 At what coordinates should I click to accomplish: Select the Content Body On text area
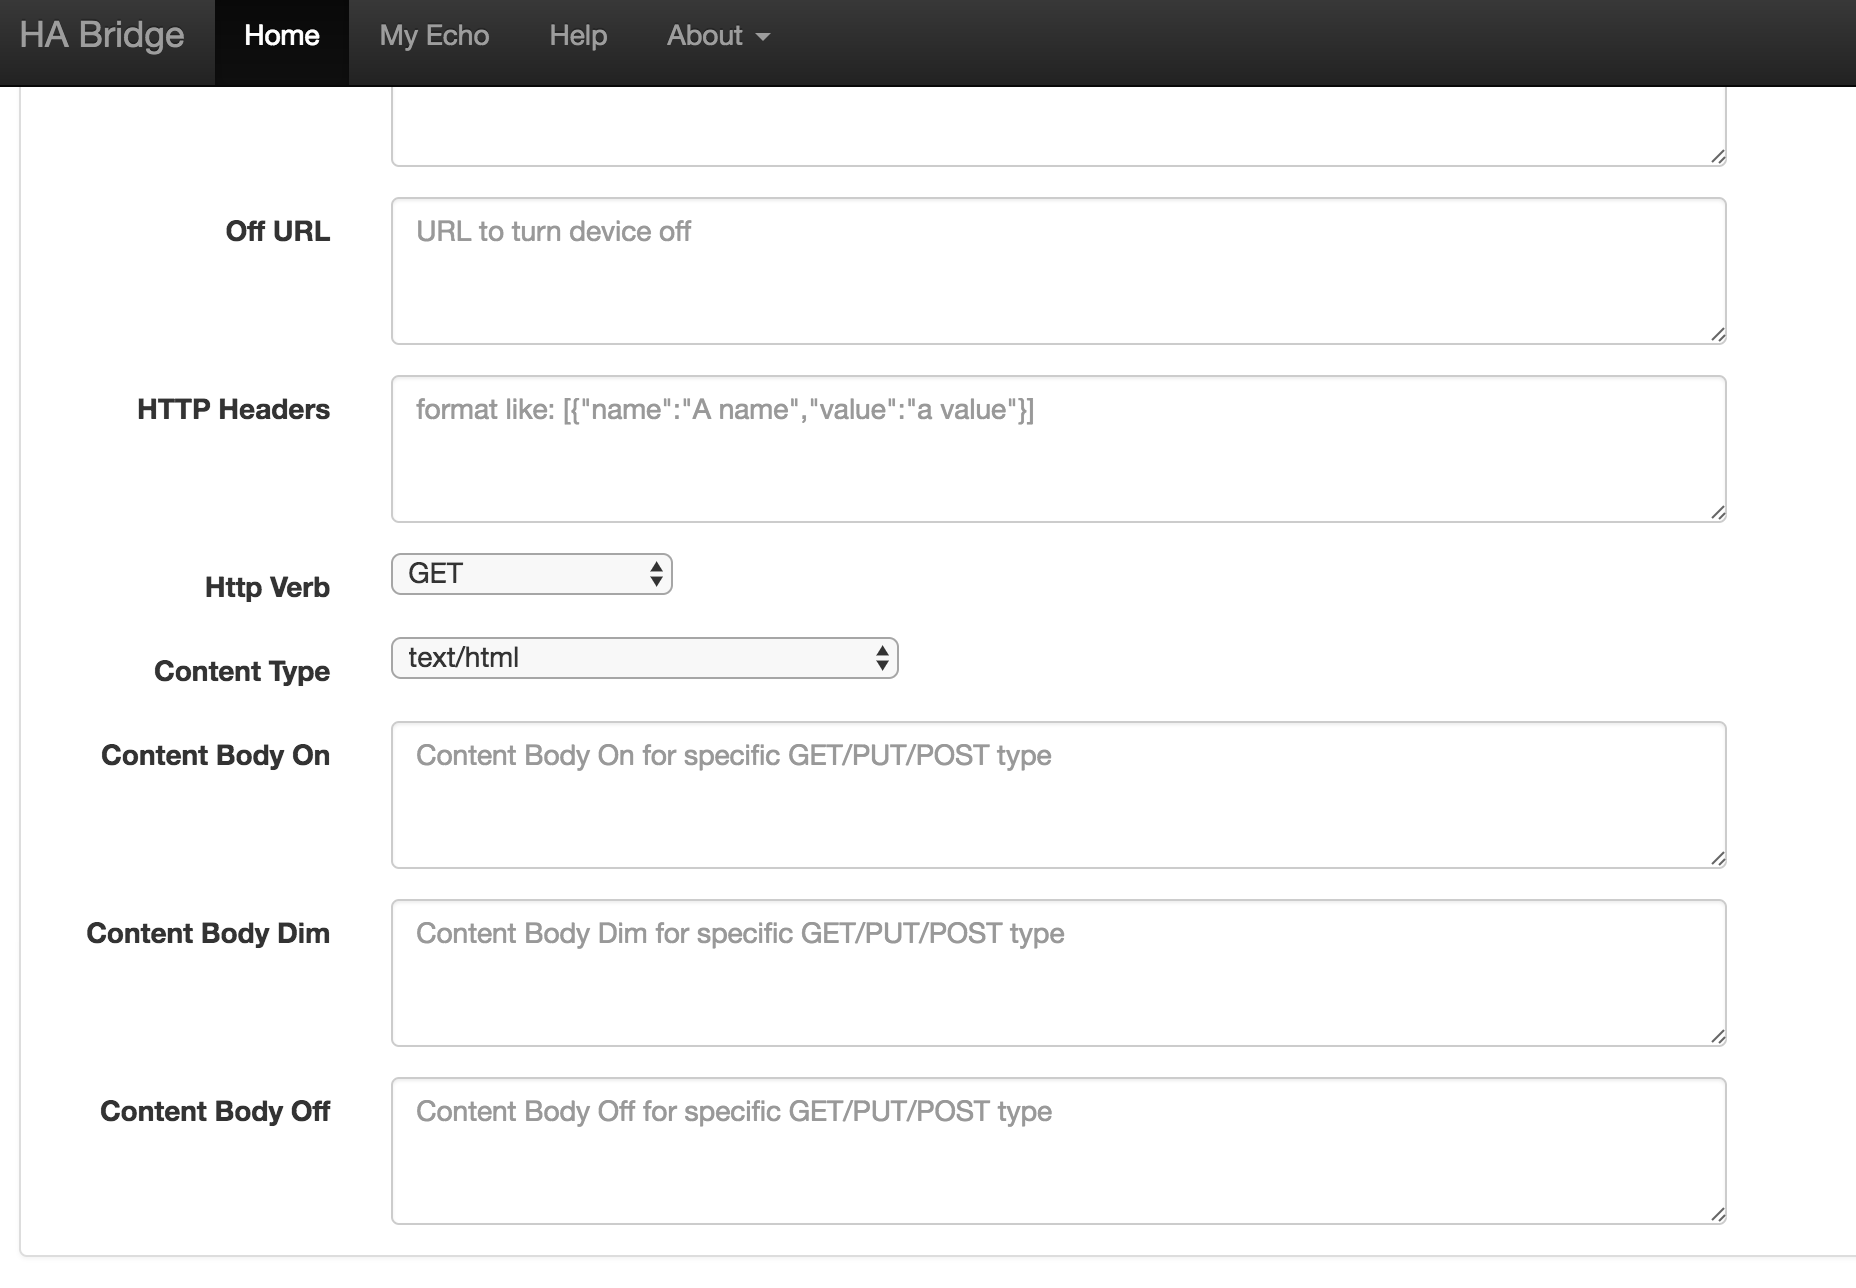click(1058, 795)
